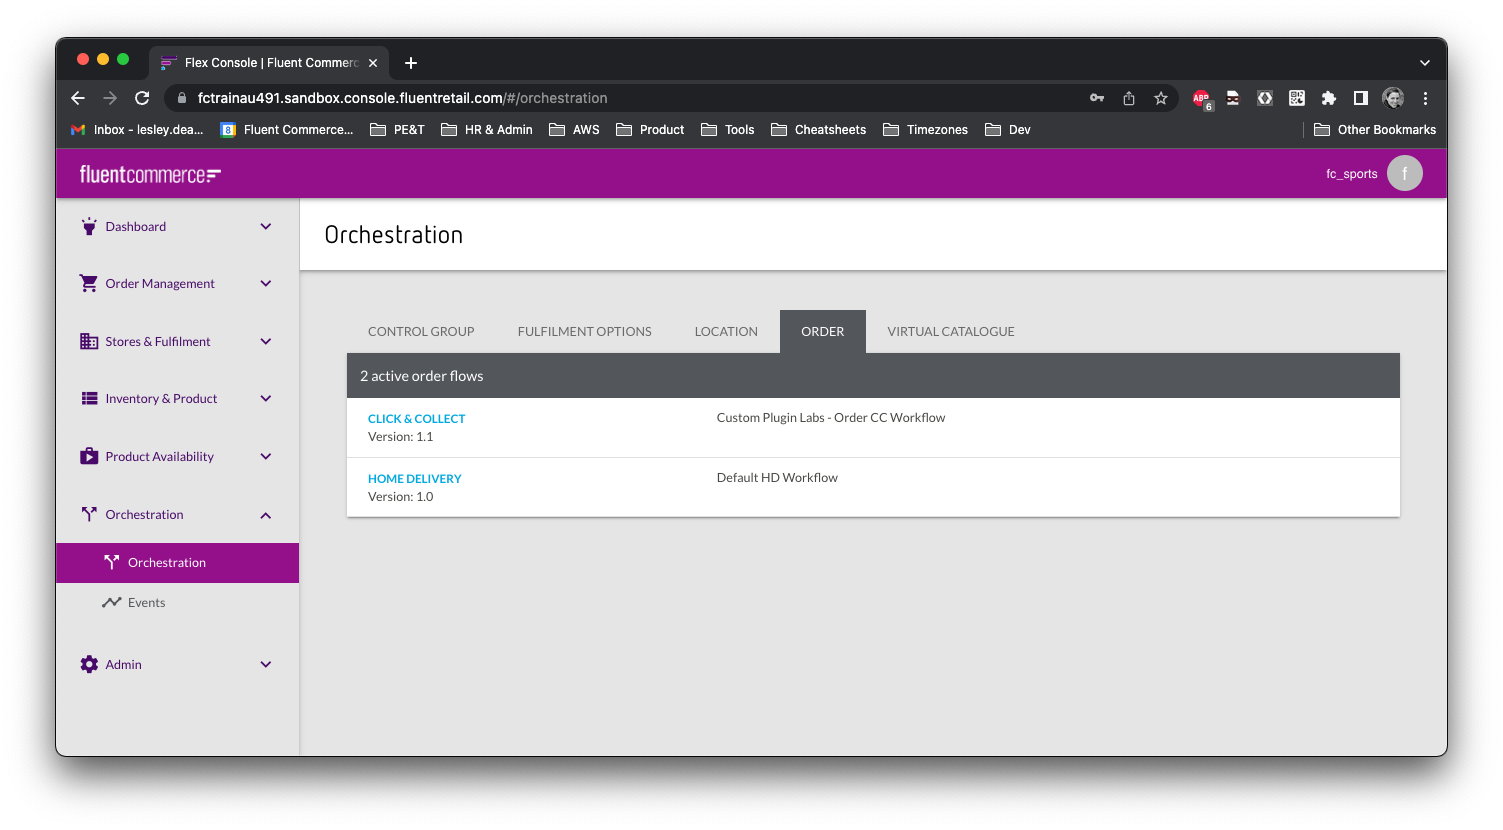Click the share icon in address bar
The image size is (1503, 830).
(x=1129, y=98)
